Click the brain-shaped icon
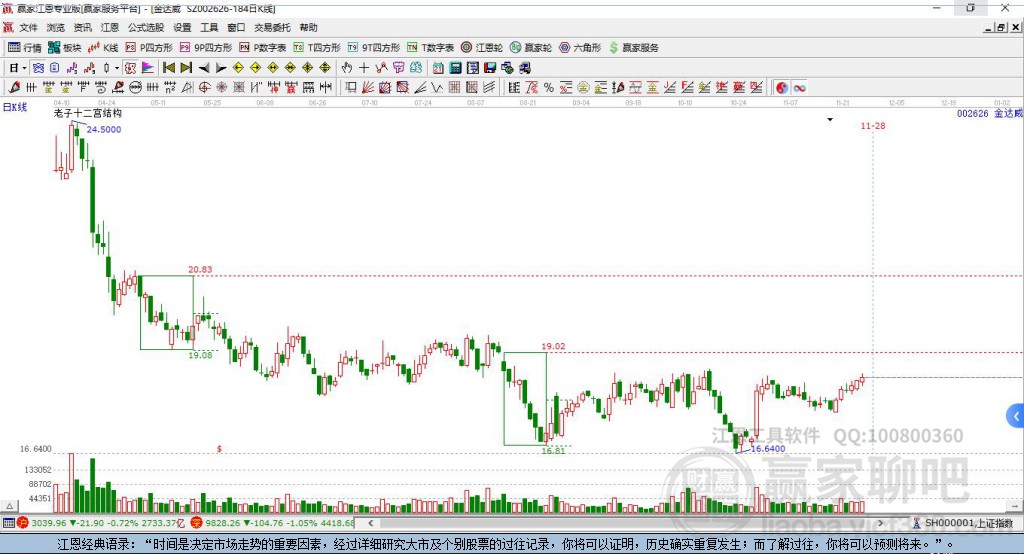Viewport: 1024px width, 554px height. tap(416, 68)
